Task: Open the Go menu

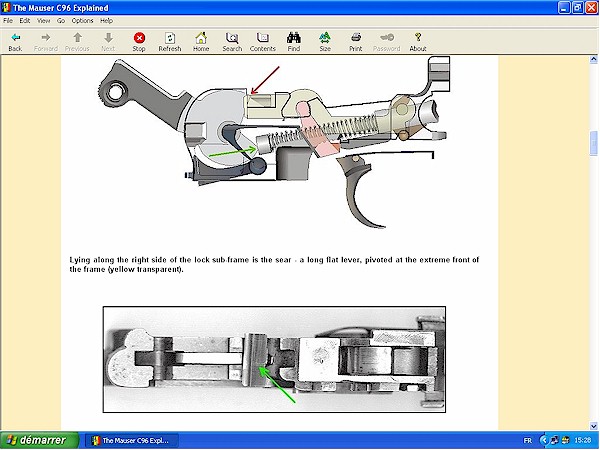Action: pyautogui.click(x=61, y=21)
